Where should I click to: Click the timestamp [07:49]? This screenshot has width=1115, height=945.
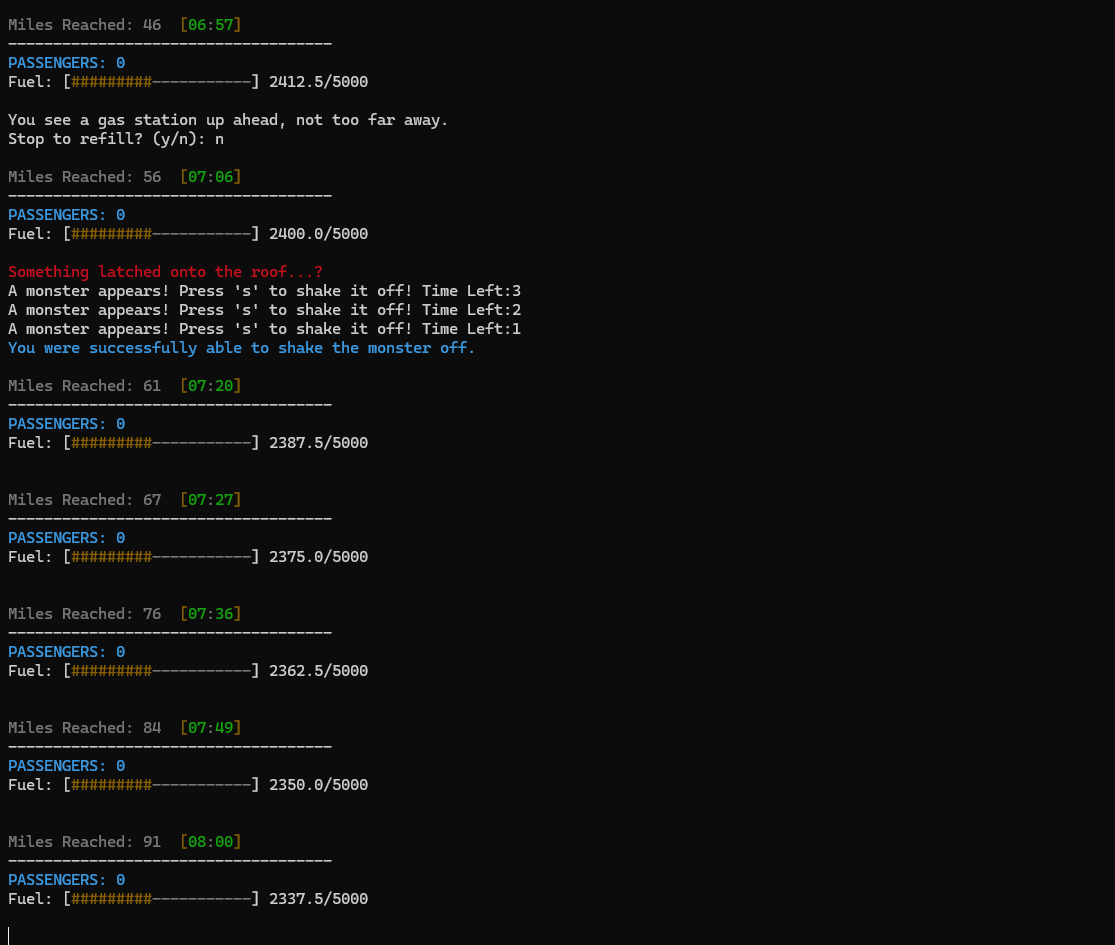click(x=210, y=728)
